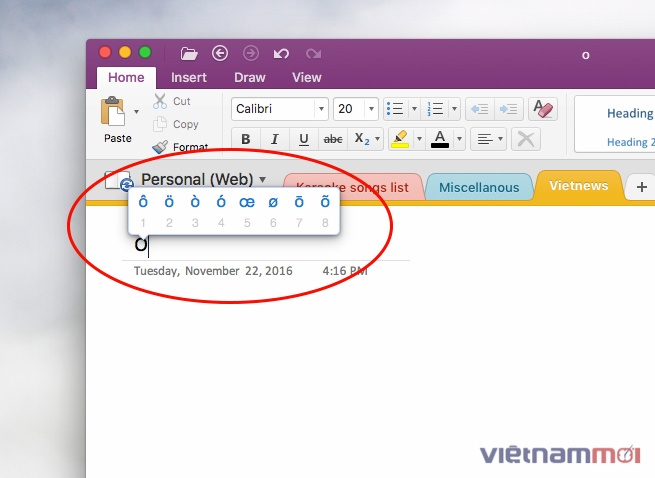Switch to the Draw ribbon tab
Image resolution: width=655 pixels, height=478 pixels.
pyautogui.click(x=250, y=77)
